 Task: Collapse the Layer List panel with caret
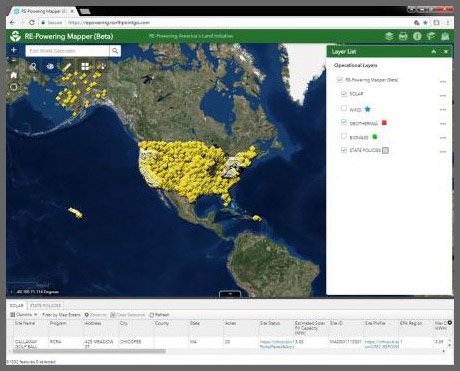(434, 52)
